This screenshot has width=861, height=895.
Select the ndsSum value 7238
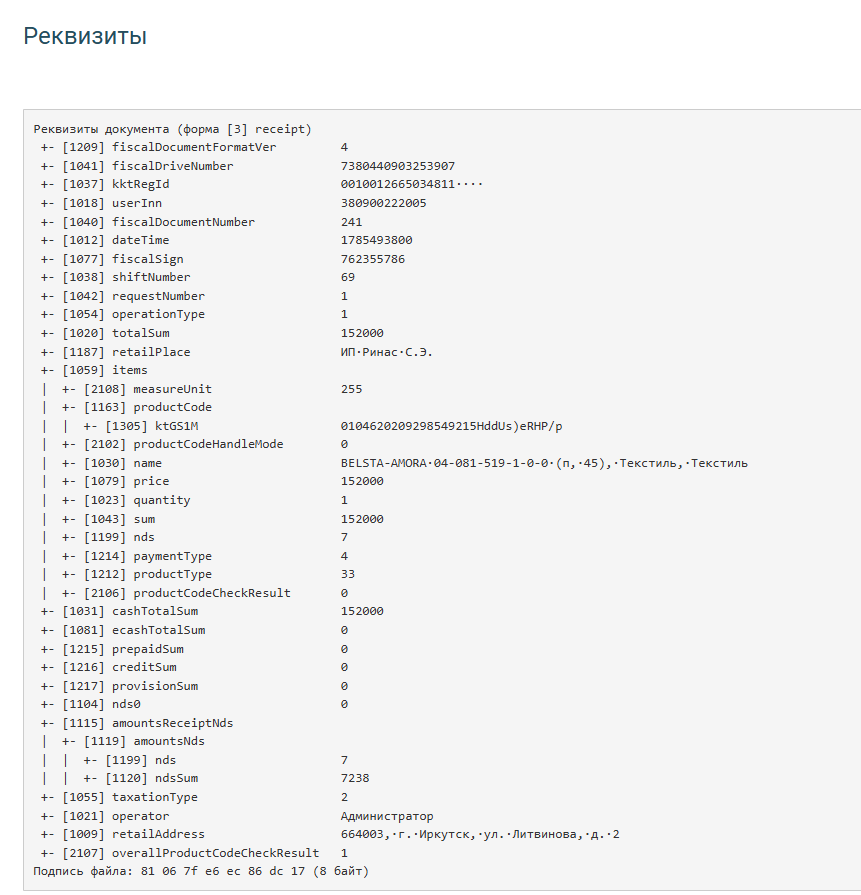[355, 779]
